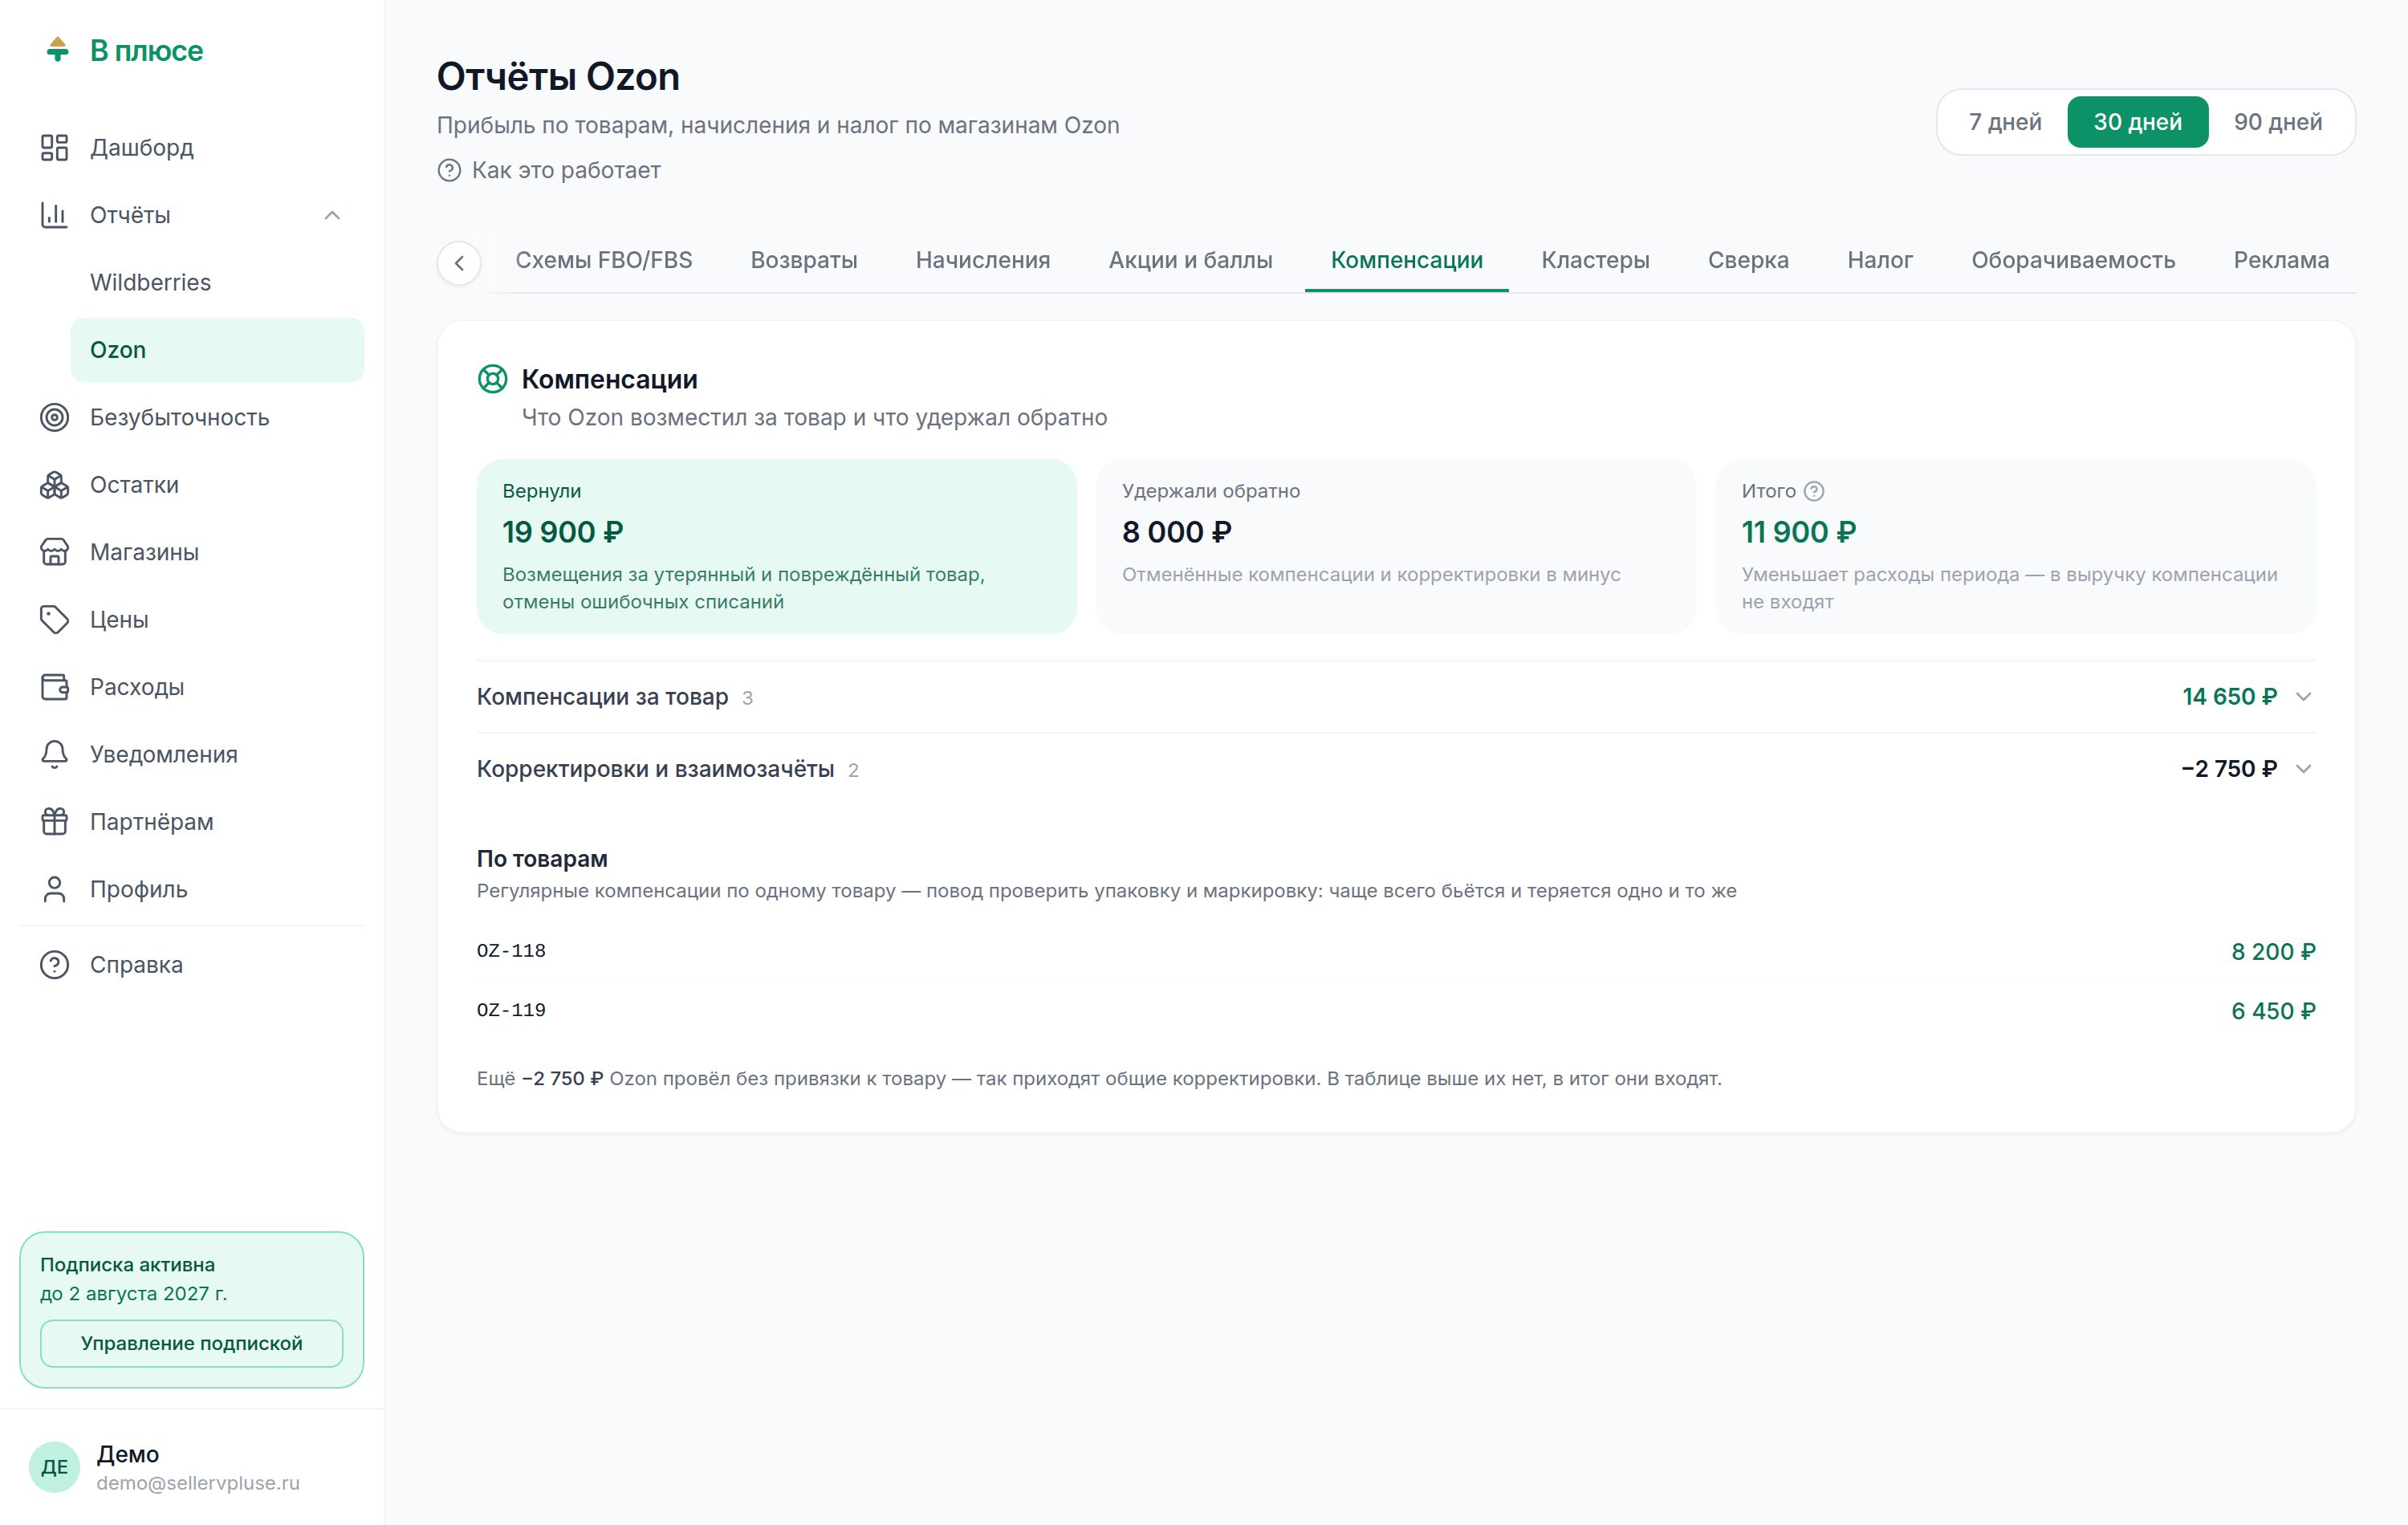The image size is (2408, 1525).
Task: Open Безубыточность in the sidebar
Action: click(192, 417)
